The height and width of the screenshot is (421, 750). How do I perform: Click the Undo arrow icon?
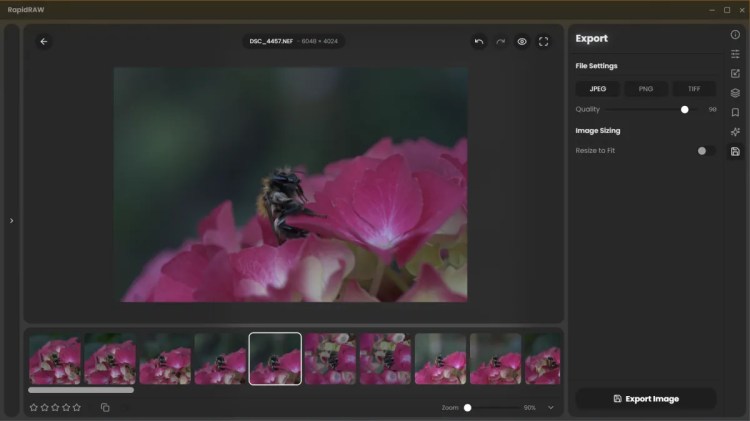point(479,42)
